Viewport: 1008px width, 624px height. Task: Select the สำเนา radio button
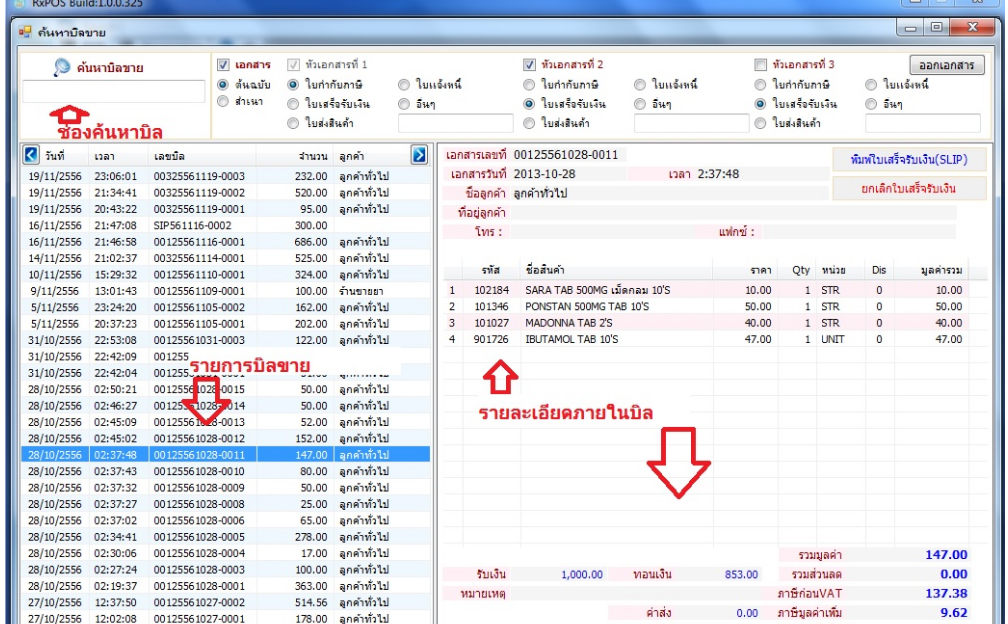pos(223,101)
